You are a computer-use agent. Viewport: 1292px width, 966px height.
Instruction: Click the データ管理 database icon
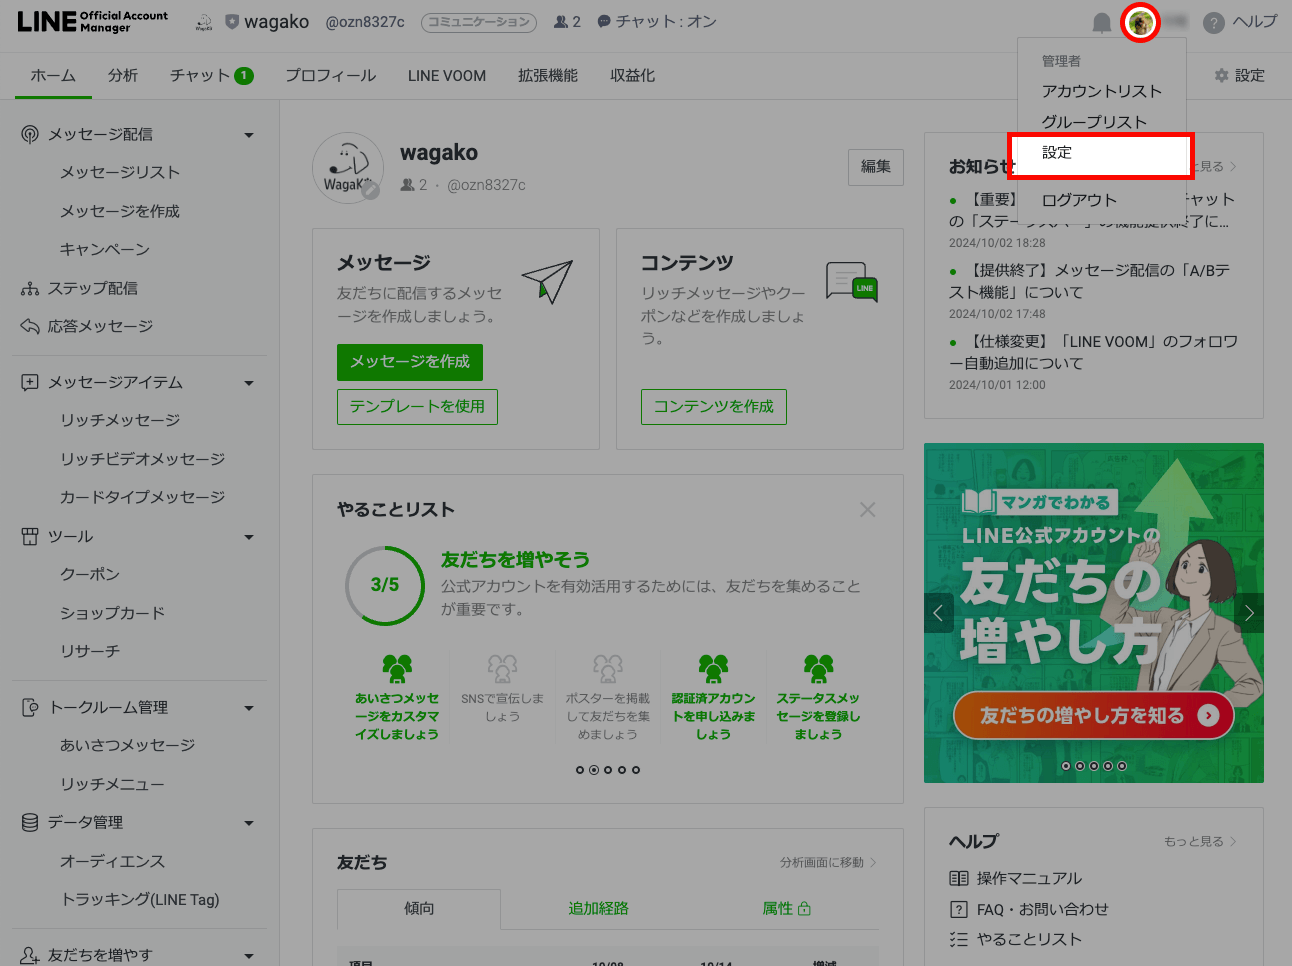click(30, 822)
